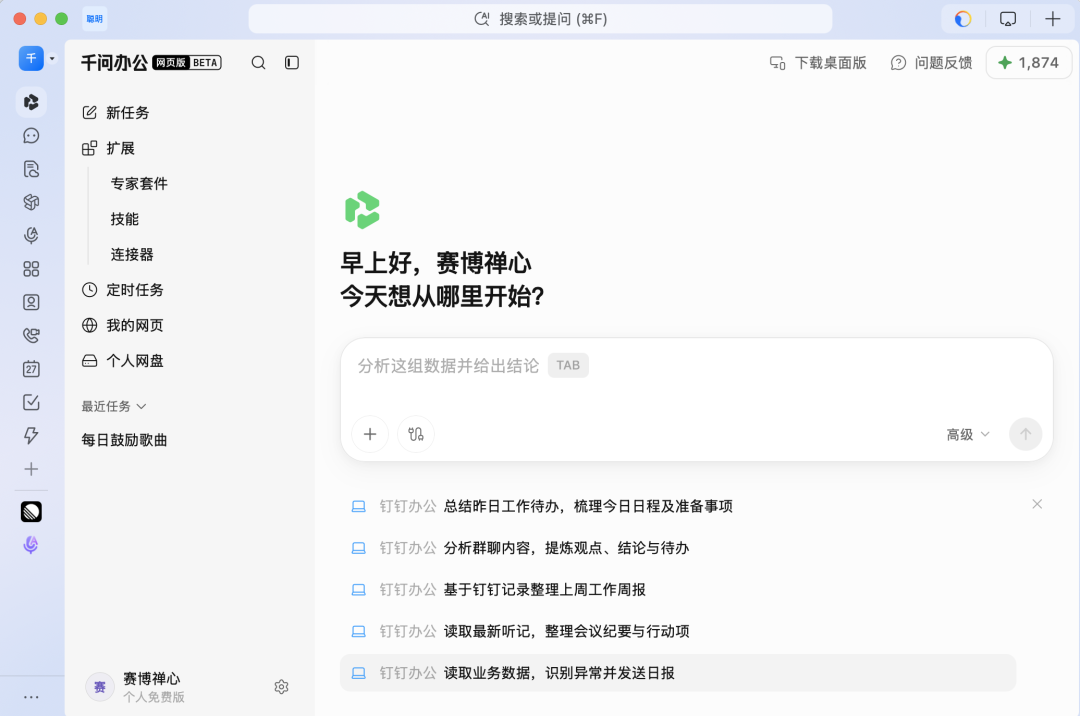1080x716 pixels.
Task: Open the chat messages icon in left rail
Action: 31,136
